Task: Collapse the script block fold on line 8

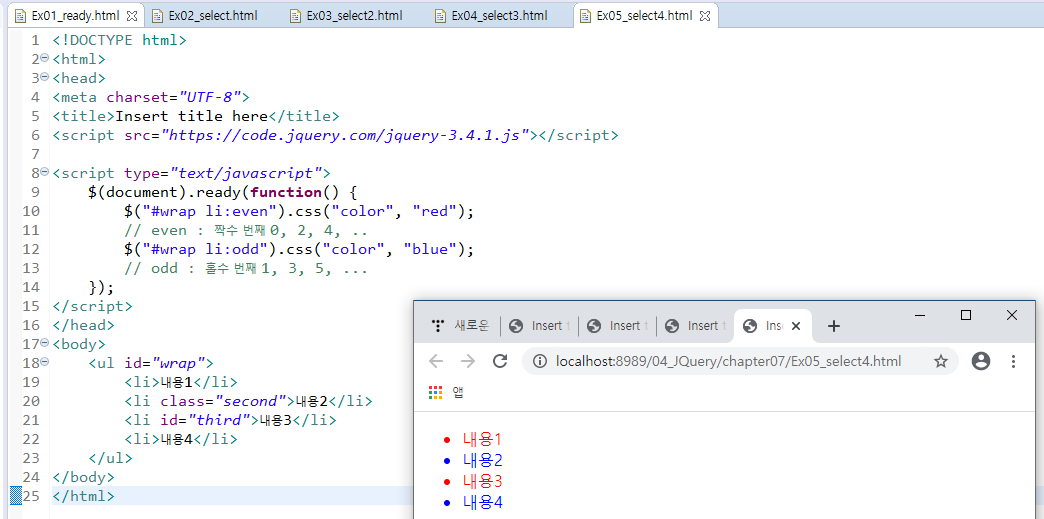Action: (x=45, y=172)
